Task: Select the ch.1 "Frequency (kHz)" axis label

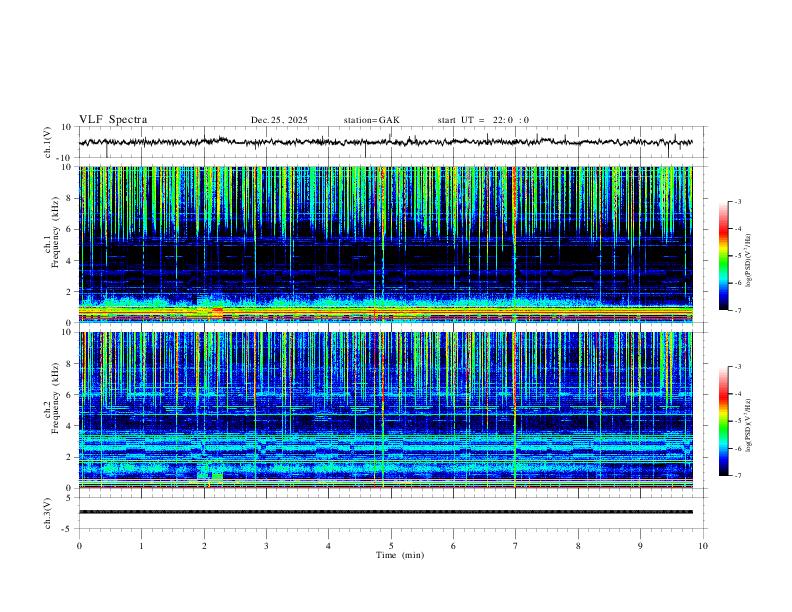Action: pos(55,232)
